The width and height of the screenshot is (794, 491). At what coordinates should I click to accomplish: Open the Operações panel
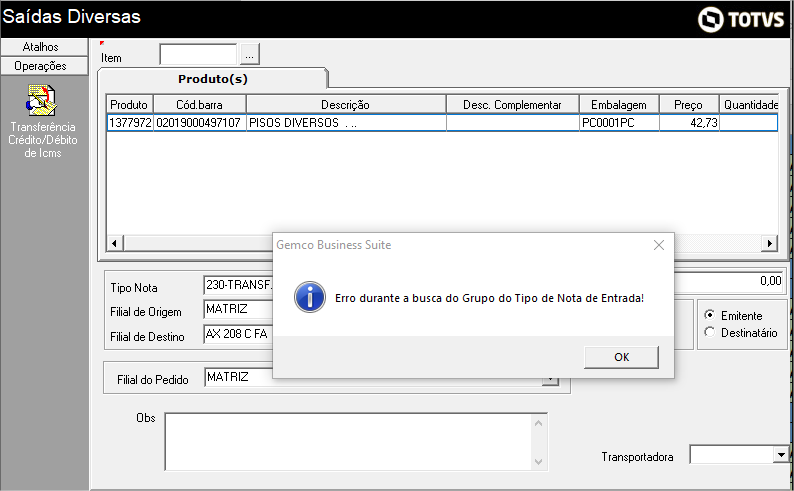click(x=44, y=66)
